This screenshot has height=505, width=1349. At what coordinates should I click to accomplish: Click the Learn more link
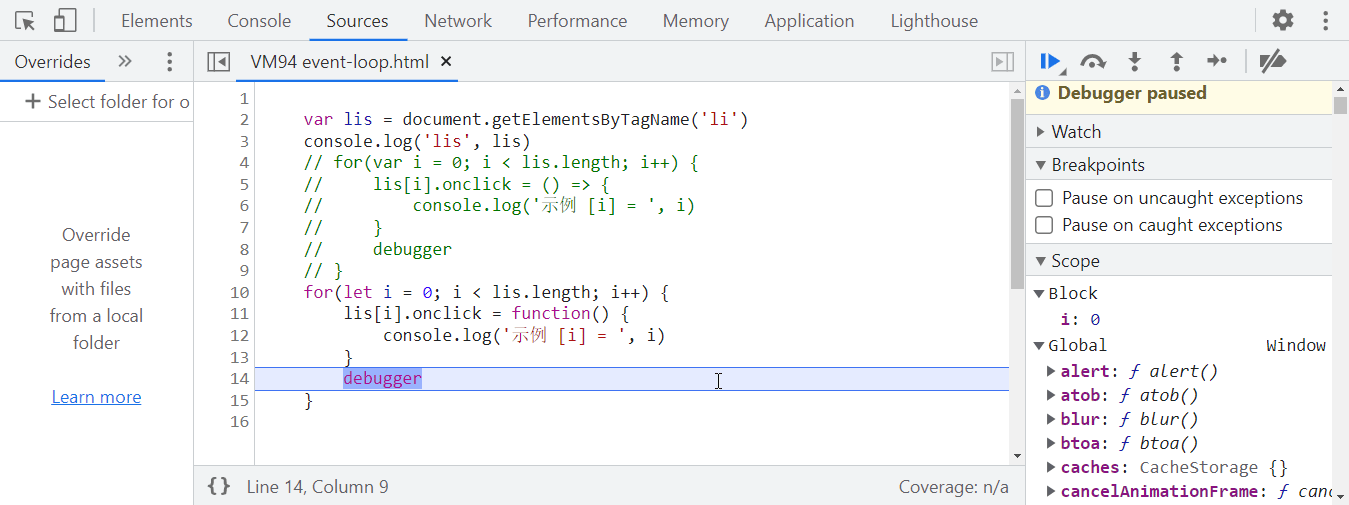click(x=96, y=397)
